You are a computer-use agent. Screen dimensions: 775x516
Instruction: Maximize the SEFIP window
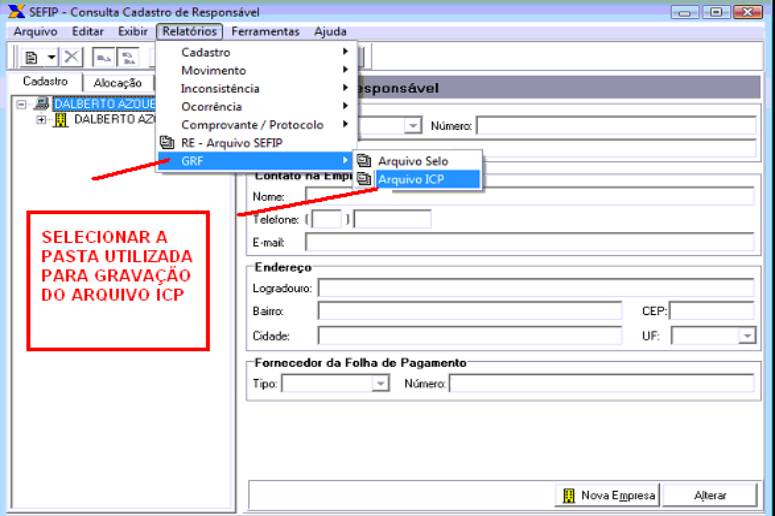(716, 12)
